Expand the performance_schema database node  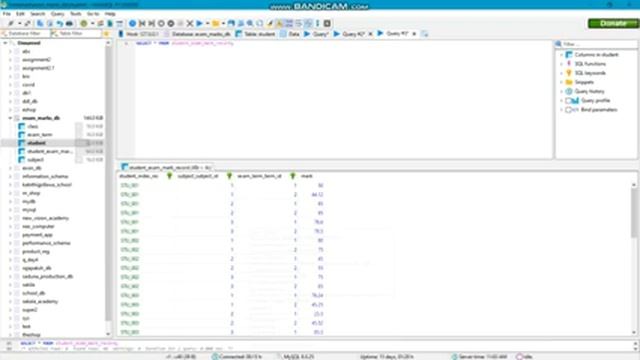tap(10, 243)
